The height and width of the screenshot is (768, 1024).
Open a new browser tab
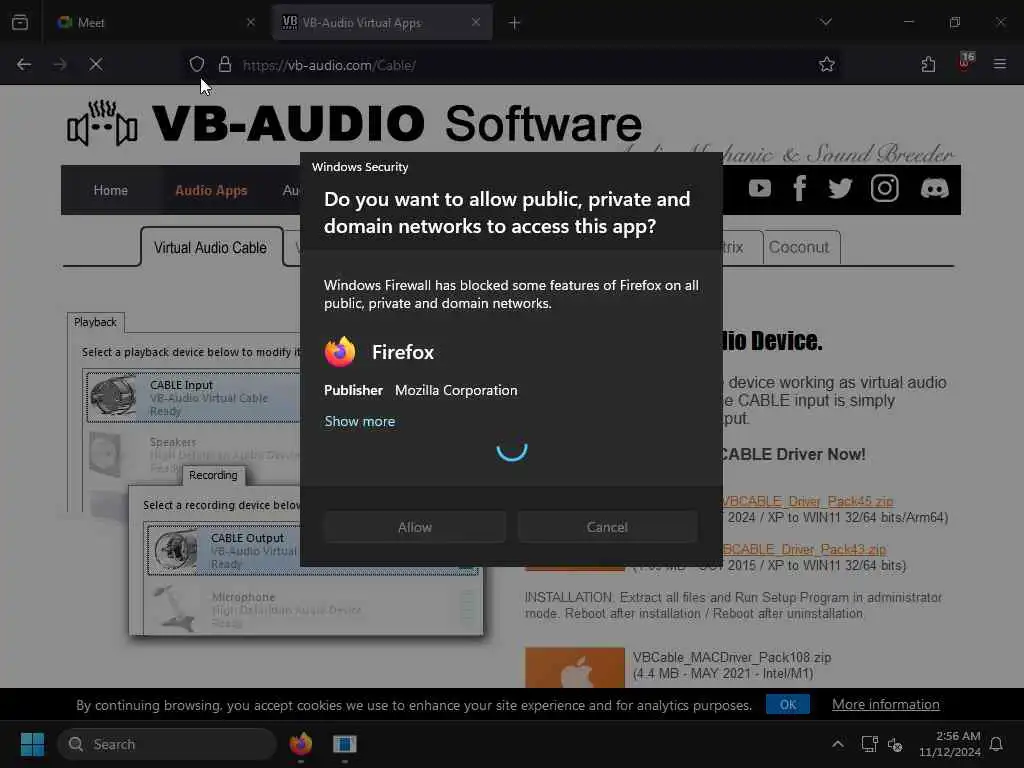pyautogui.click(x=515, y=23)
